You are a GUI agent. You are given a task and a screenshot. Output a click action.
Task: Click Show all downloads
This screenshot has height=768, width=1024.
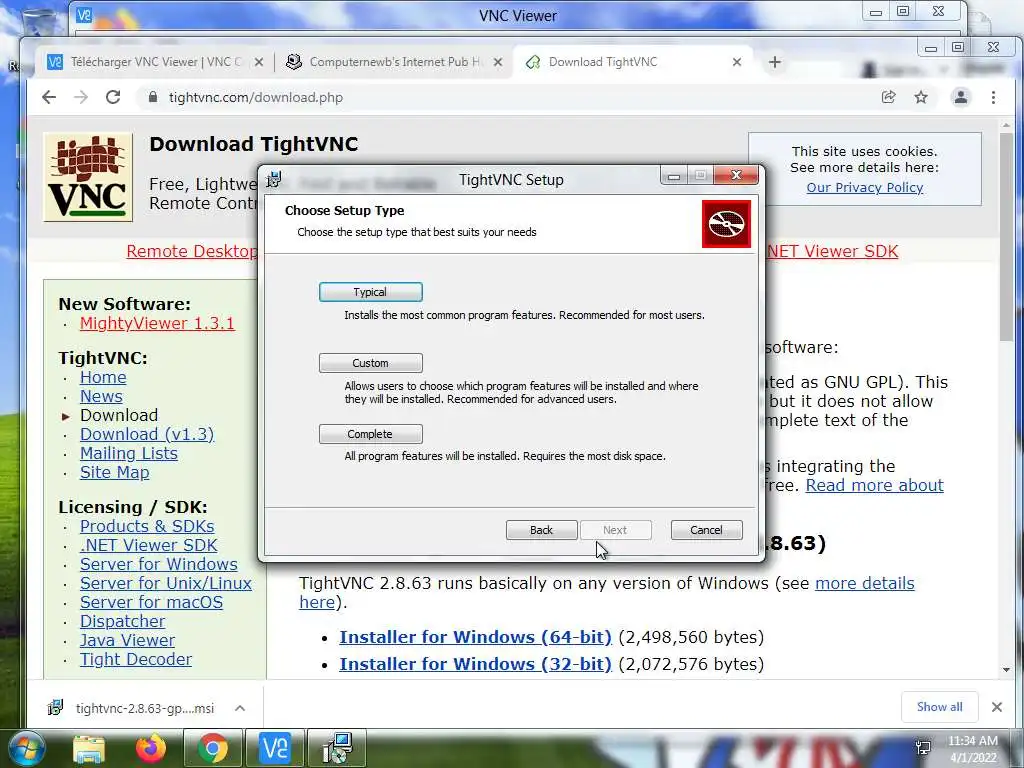click(939, 707)
